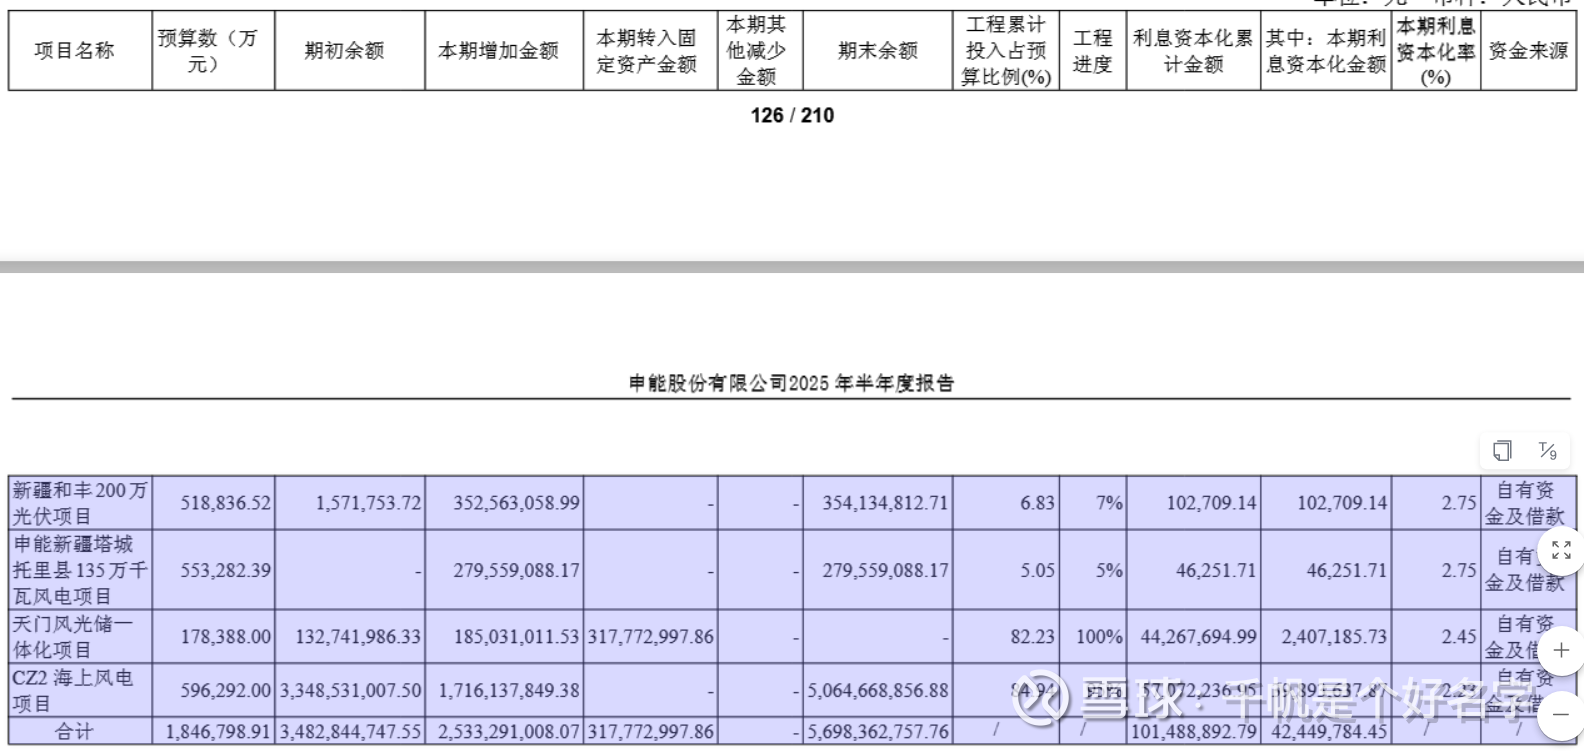This screenshot has width=1584, height=751.
Task: Select the total capitalized interest 101,488,892.79
Action: (x=1194, y=732)
